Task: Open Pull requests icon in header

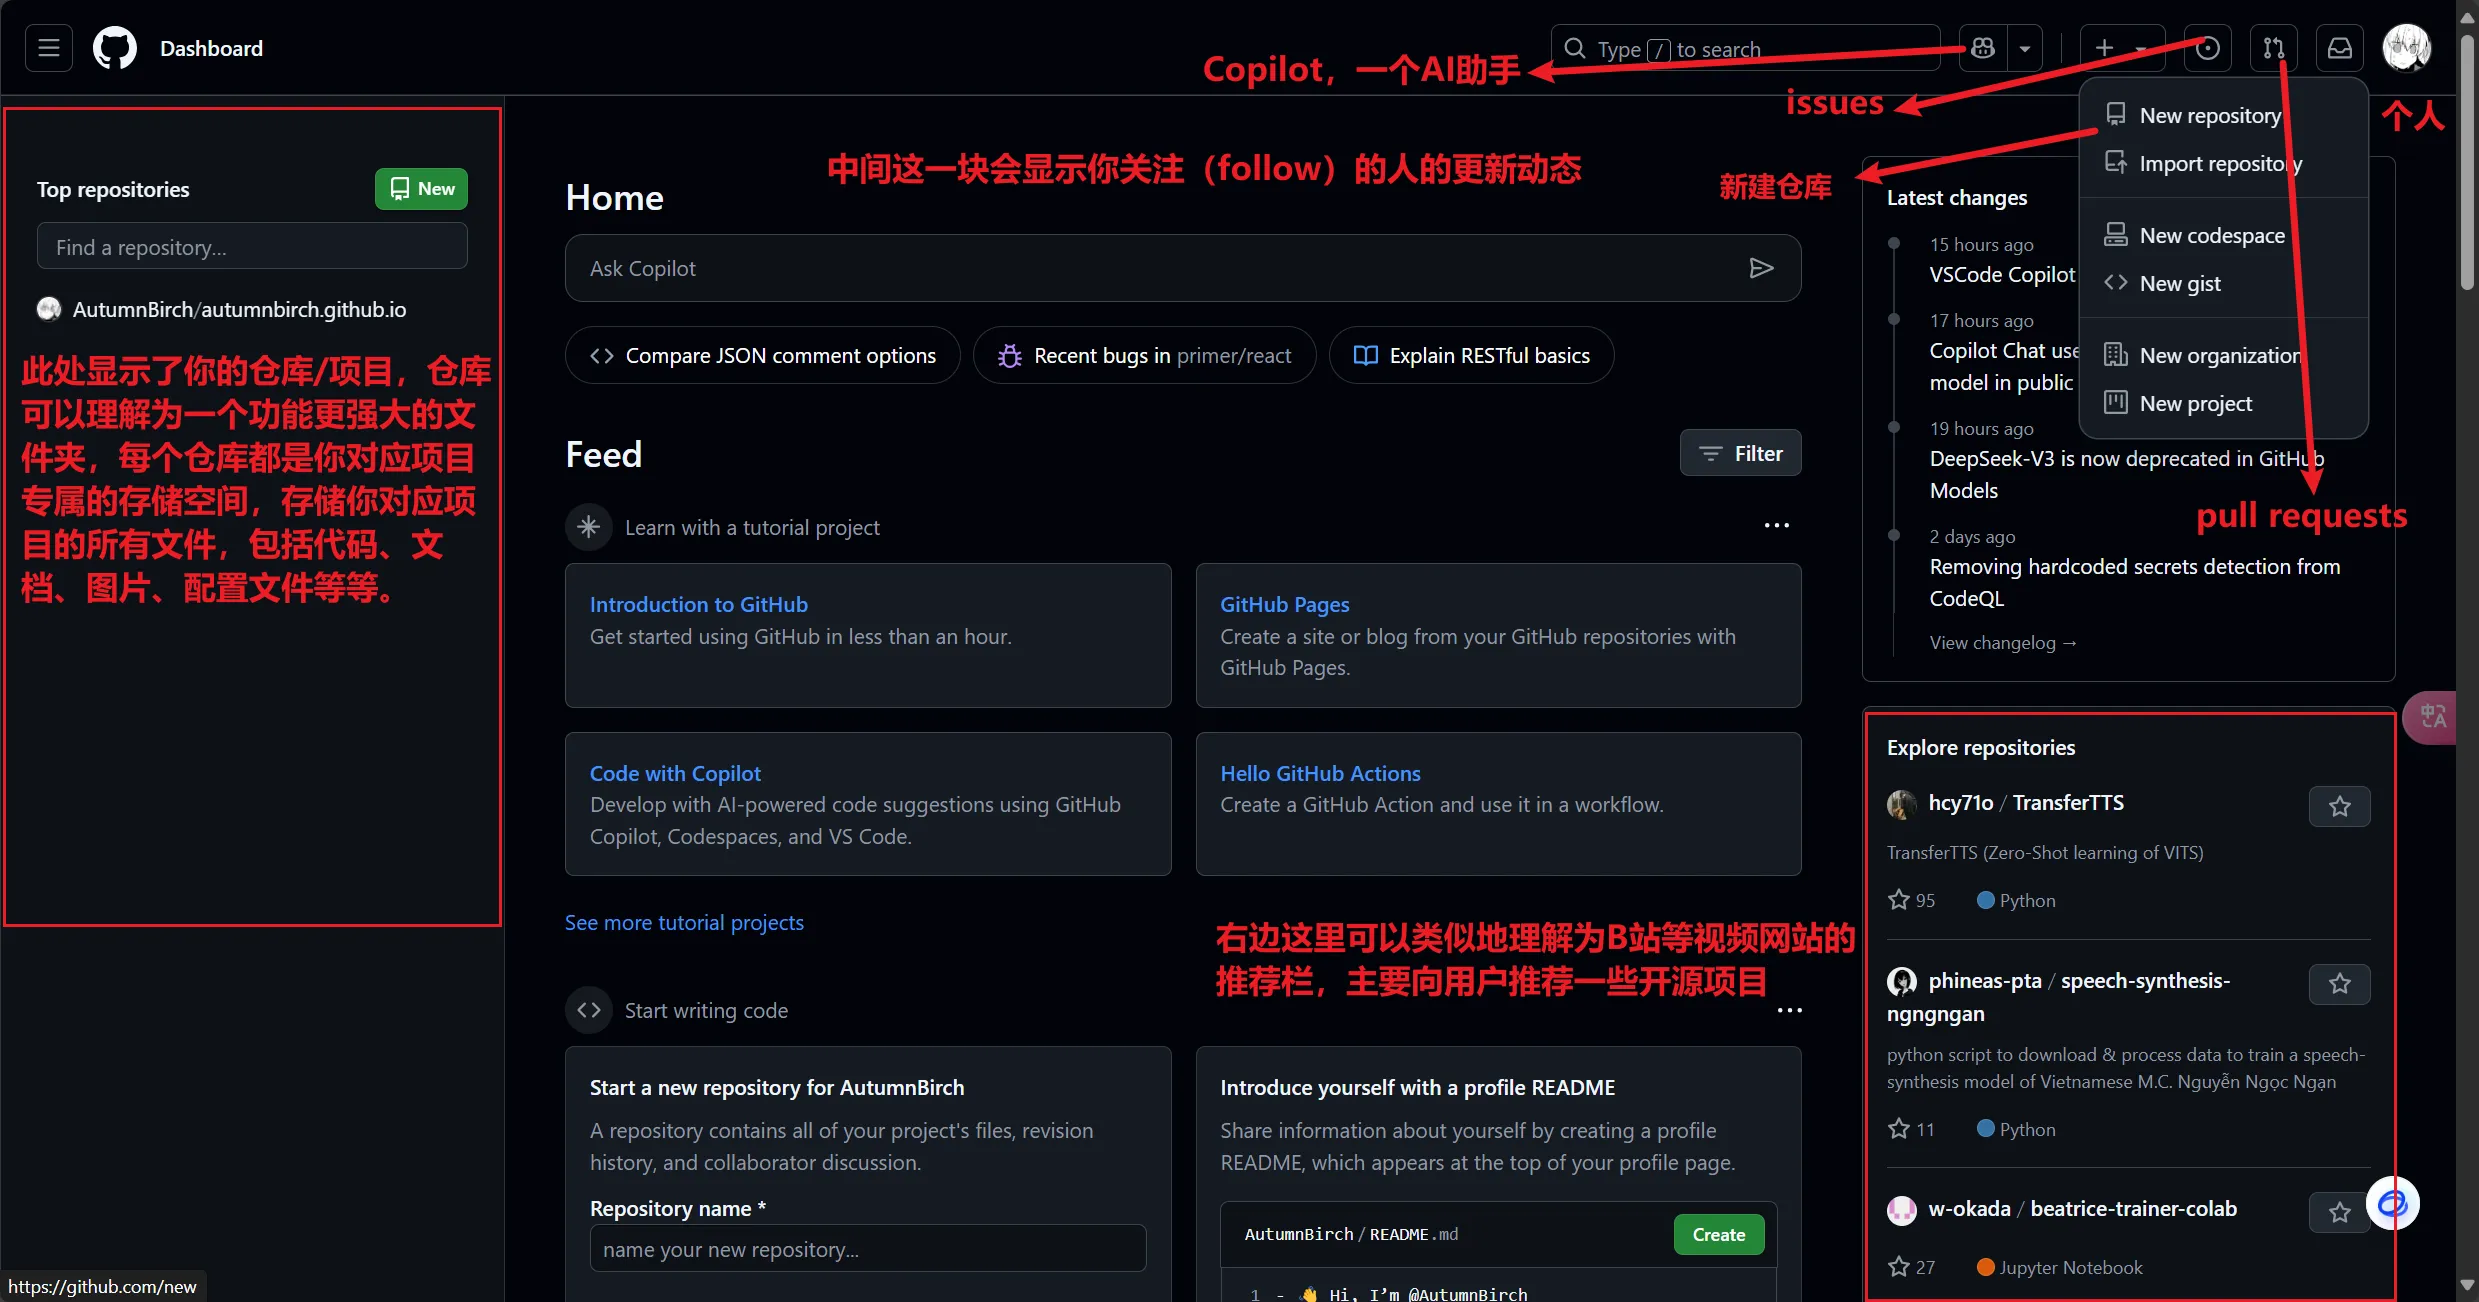Action: [2274, 48]
